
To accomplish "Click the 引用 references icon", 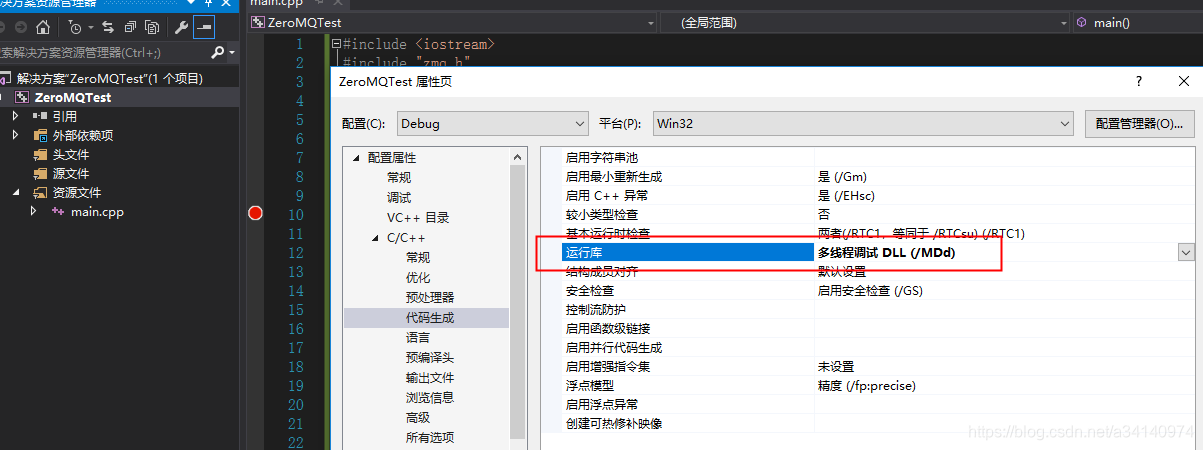I will [x=41, y=116].
